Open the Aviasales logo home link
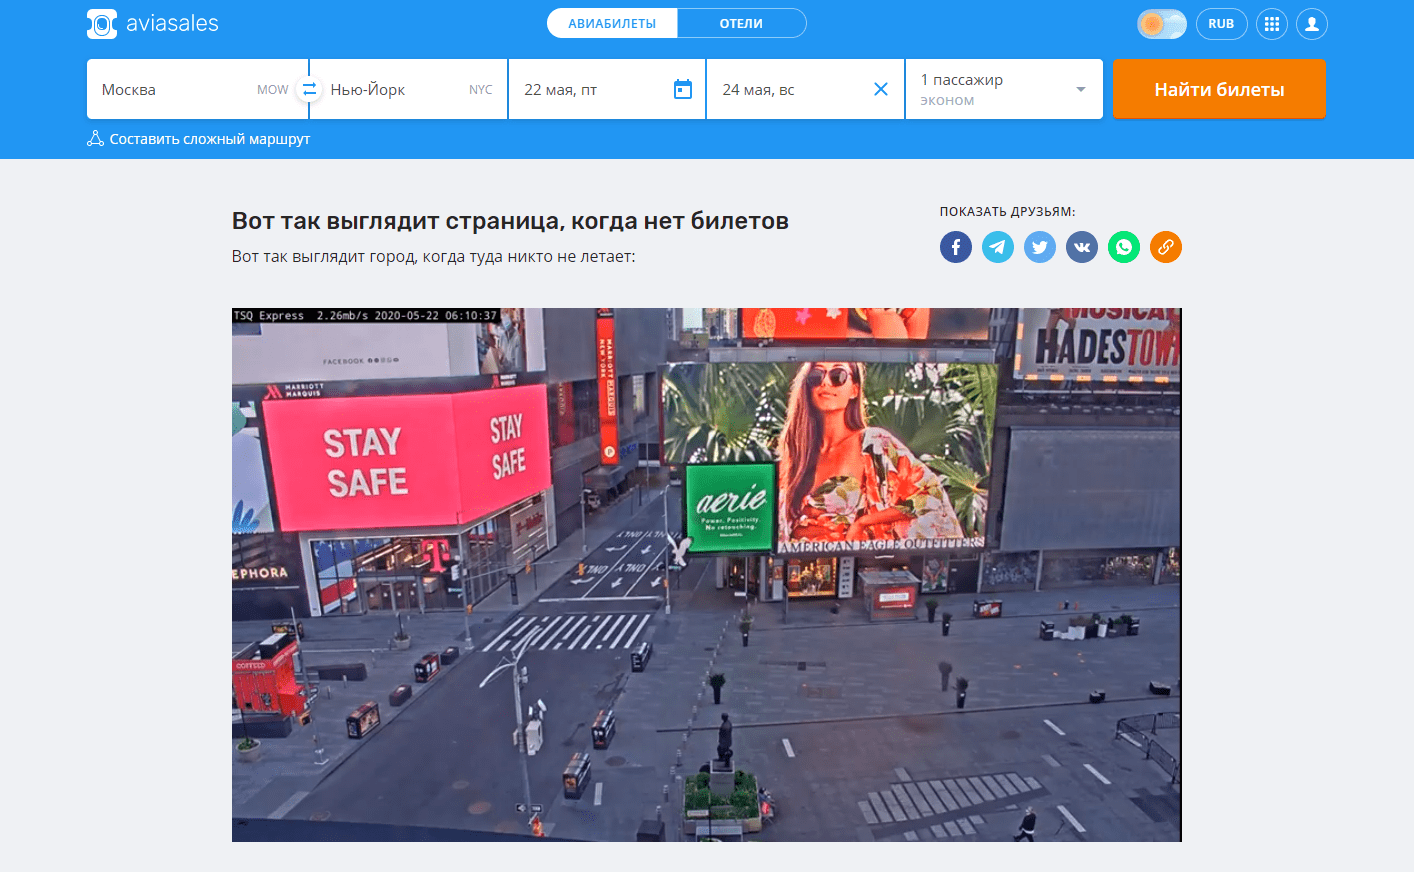This screenshot has height=872, width=1414. point(153,23)
